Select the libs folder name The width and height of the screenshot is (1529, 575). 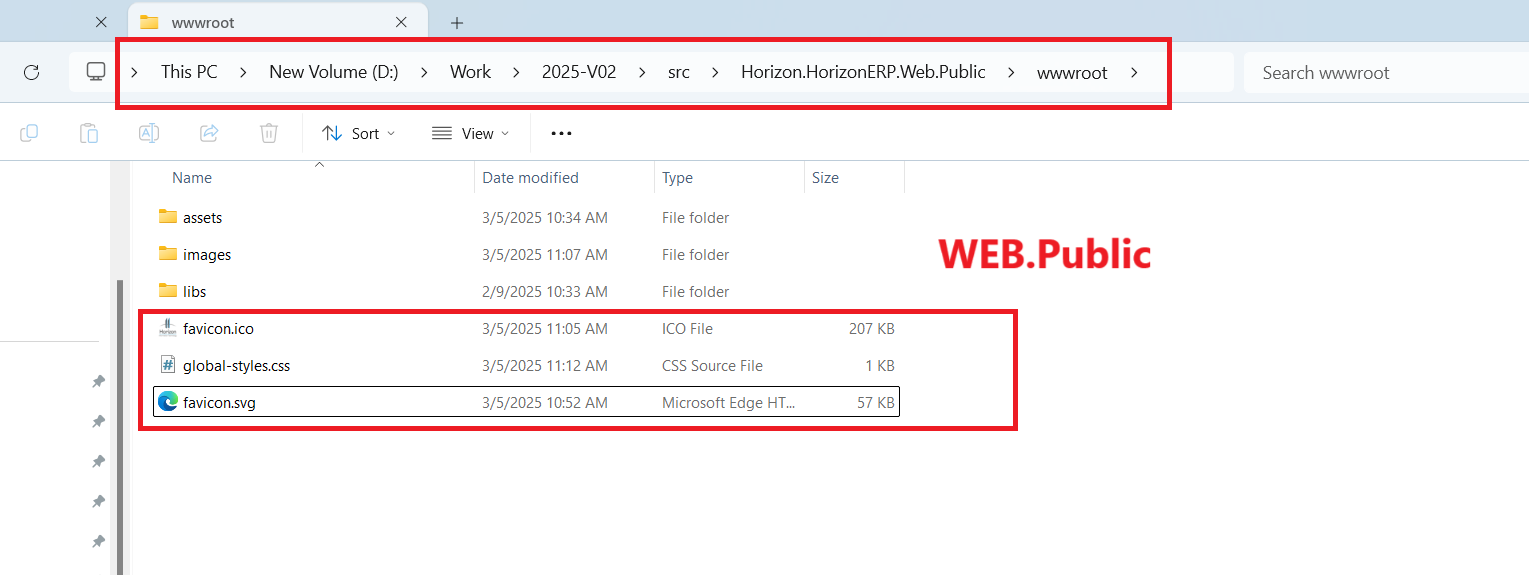point(194,291)
